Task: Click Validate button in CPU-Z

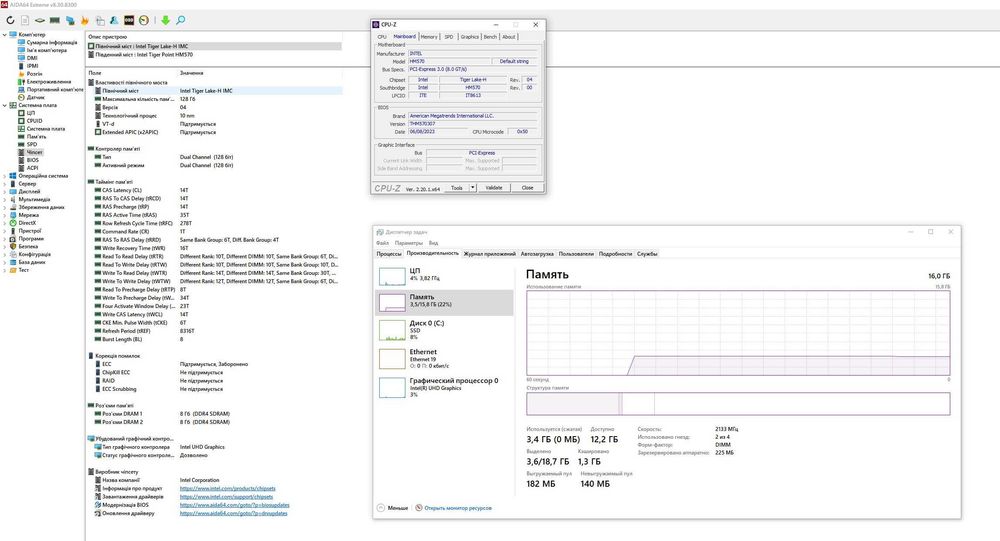Action: tap(494, 188)
